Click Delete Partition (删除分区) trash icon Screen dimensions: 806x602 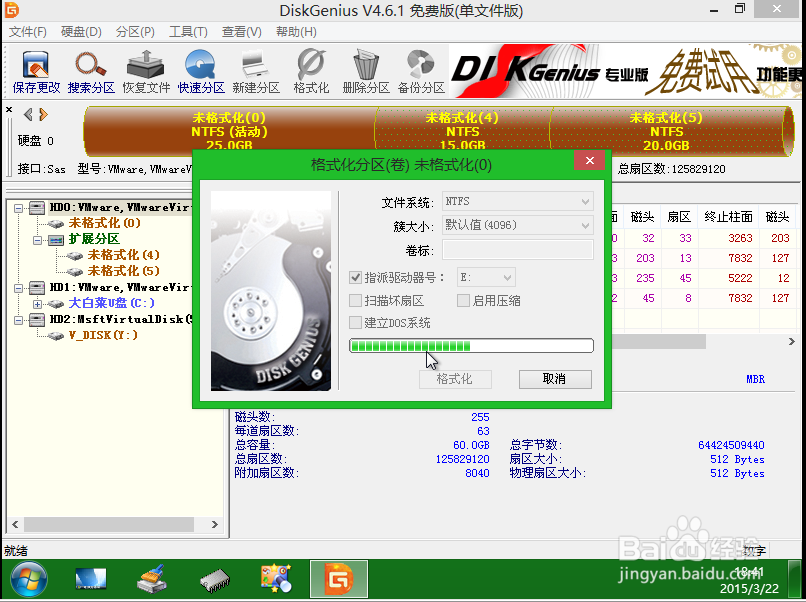point(366,71)
